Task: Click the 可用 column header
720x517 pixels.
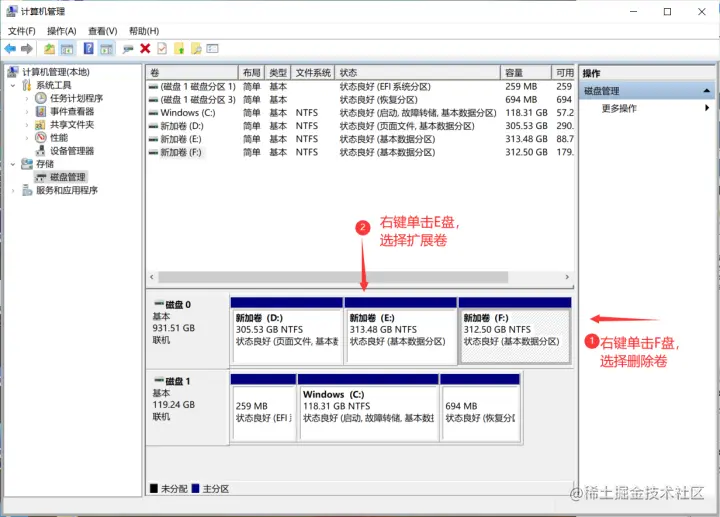Action: coord(563,73)
